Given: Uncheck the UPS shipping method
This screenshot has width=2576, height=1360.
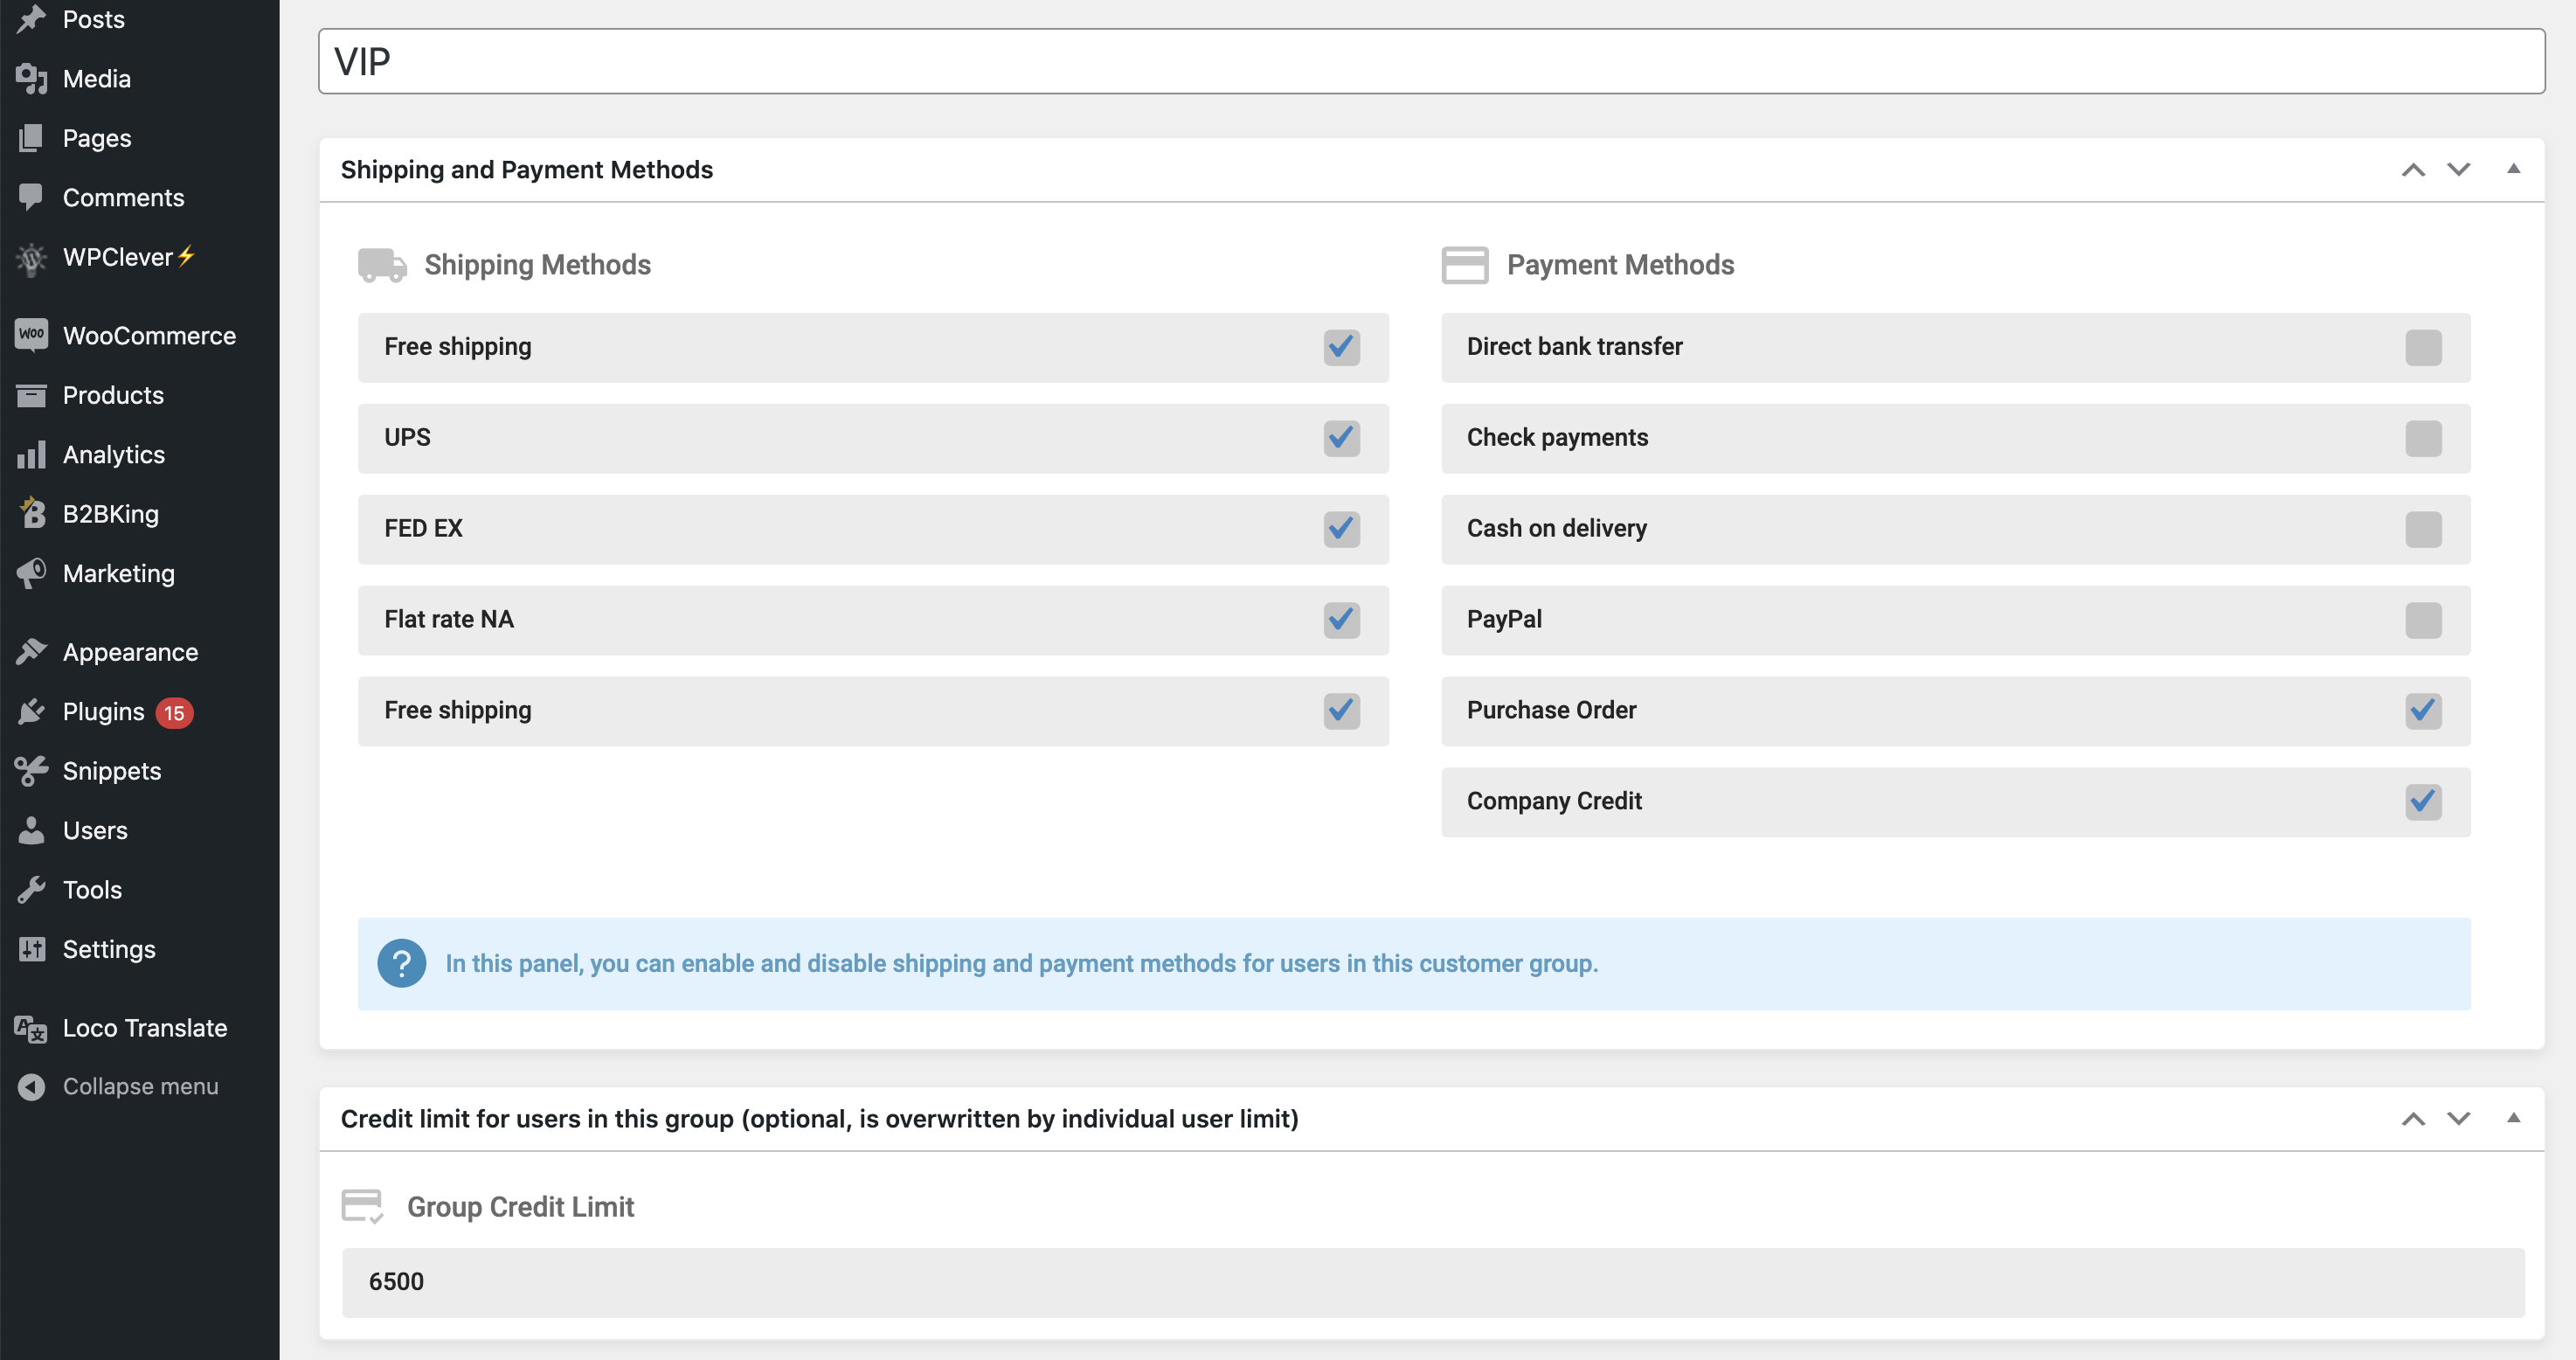Looking at the screenshot, I should [1341, 438].
